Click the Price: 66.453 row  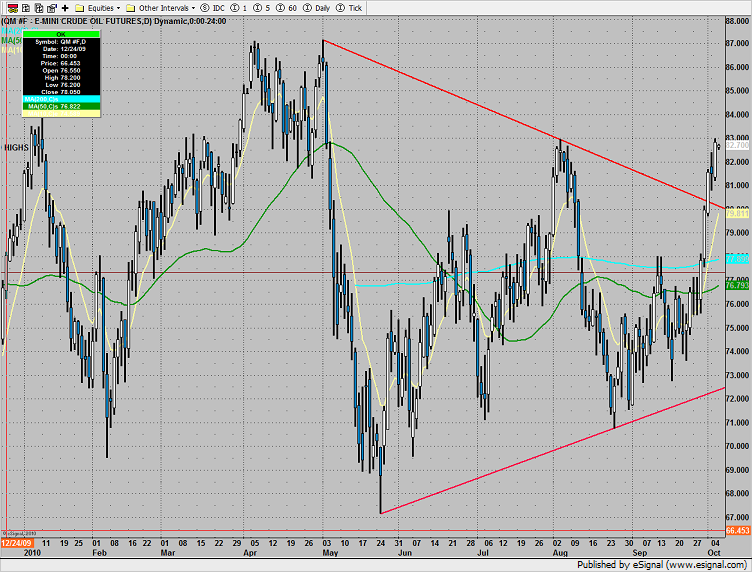[61, 63]
